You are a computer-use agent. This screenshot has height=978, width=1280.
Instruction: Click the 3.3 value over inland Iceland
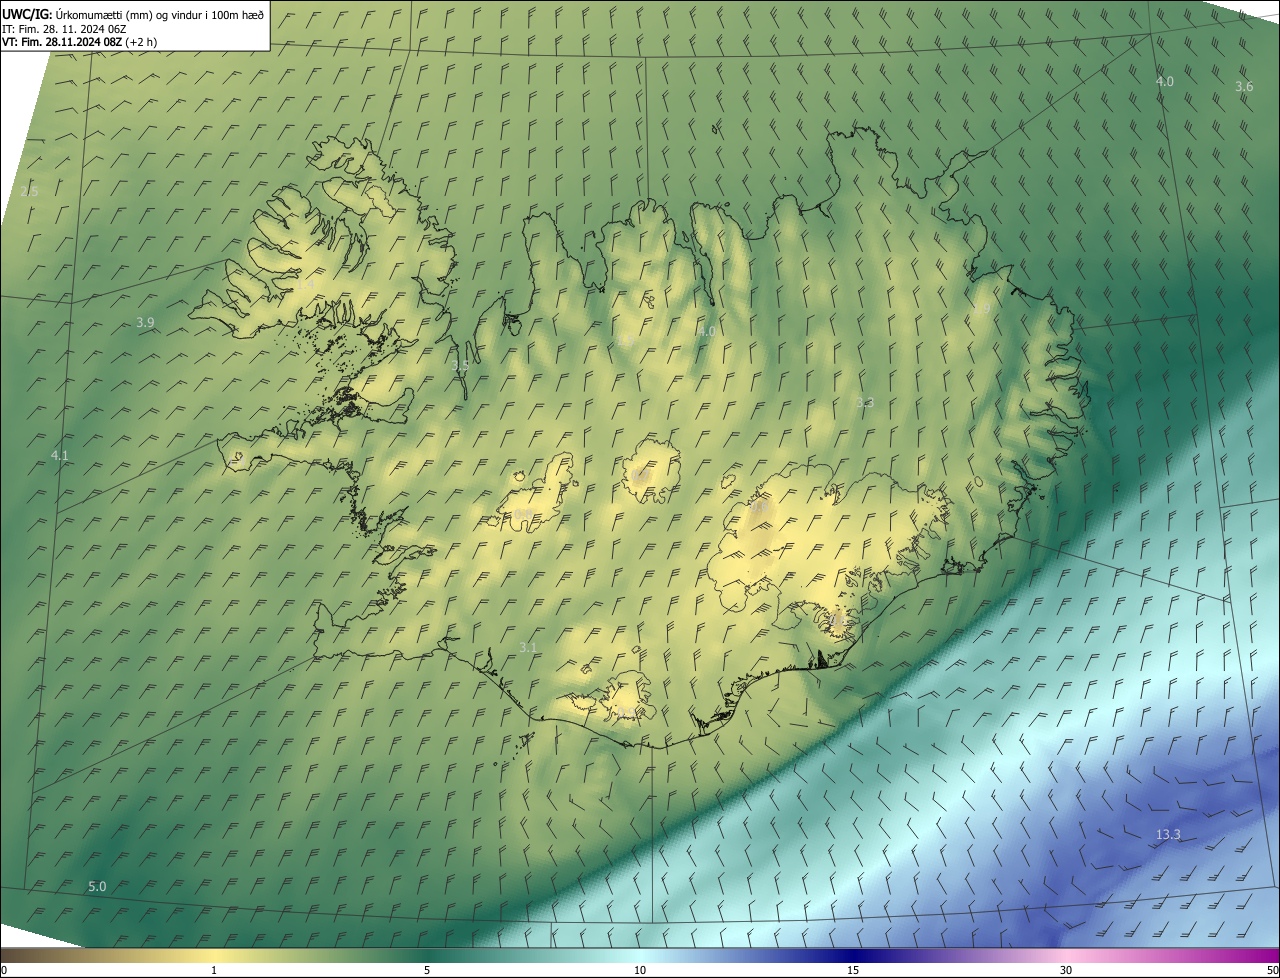865,403
